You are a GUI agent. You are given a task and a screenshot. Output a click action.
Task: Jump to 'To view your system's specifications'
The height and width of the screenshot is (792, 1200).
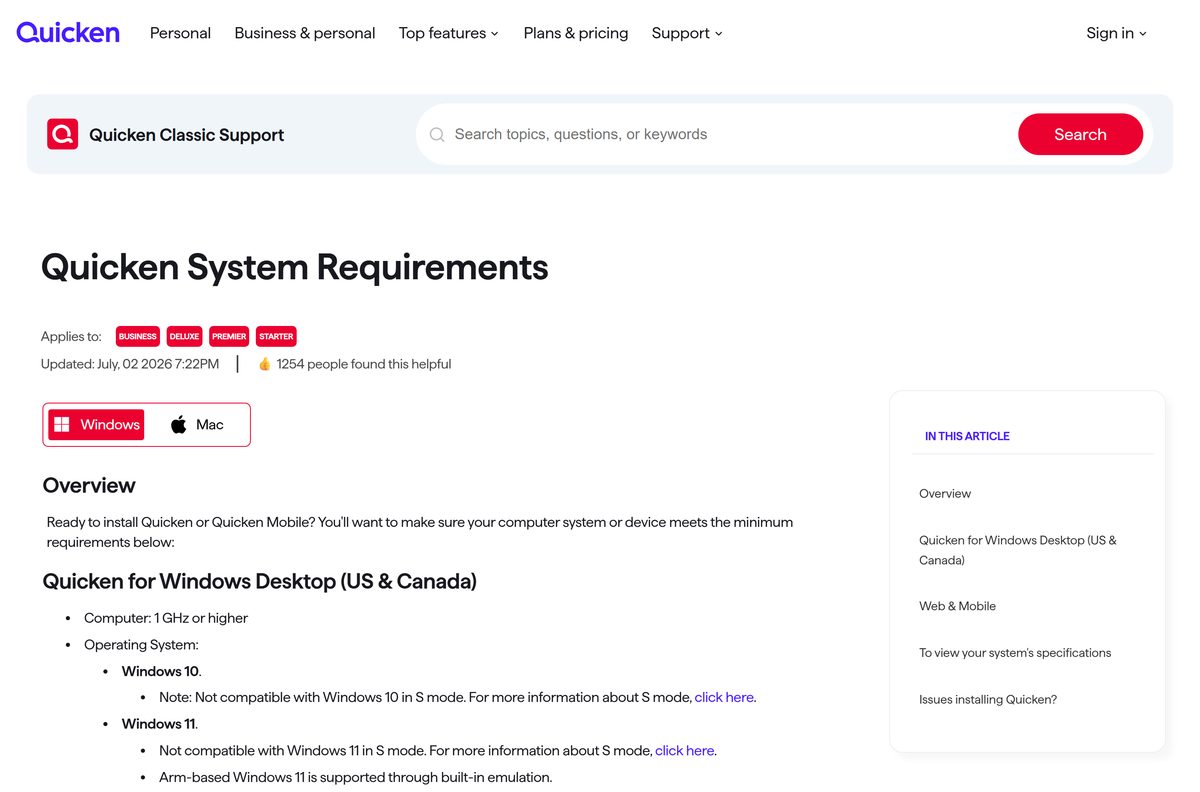(1015, 653)
